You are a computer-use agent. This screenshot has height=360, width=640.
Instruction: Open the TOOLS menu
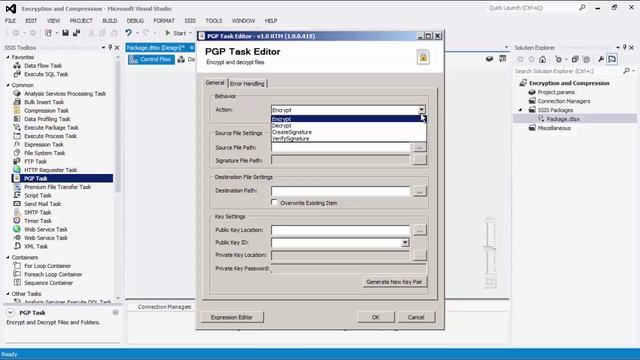point(214,21)
